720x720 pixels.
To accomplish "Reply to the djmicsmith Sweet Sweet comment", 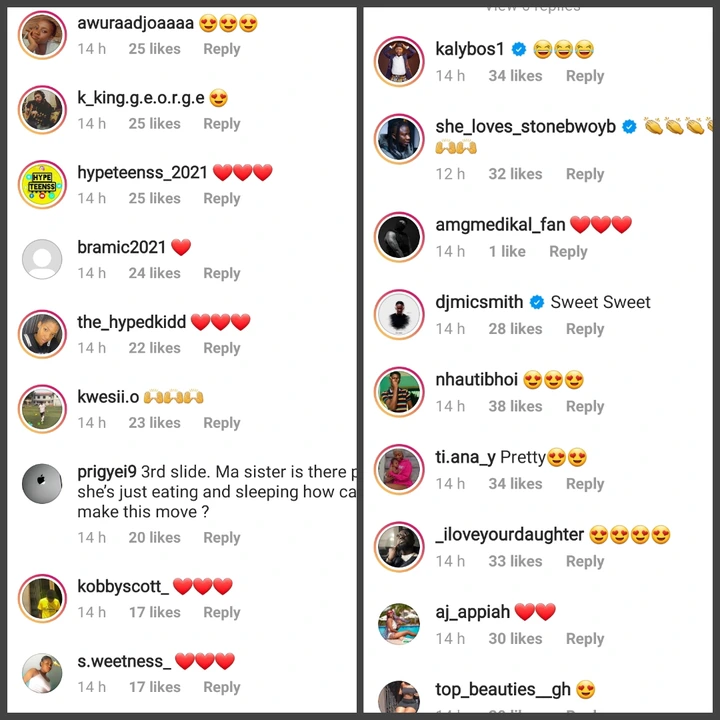I will pyautogui.click(x=585, y=329).
